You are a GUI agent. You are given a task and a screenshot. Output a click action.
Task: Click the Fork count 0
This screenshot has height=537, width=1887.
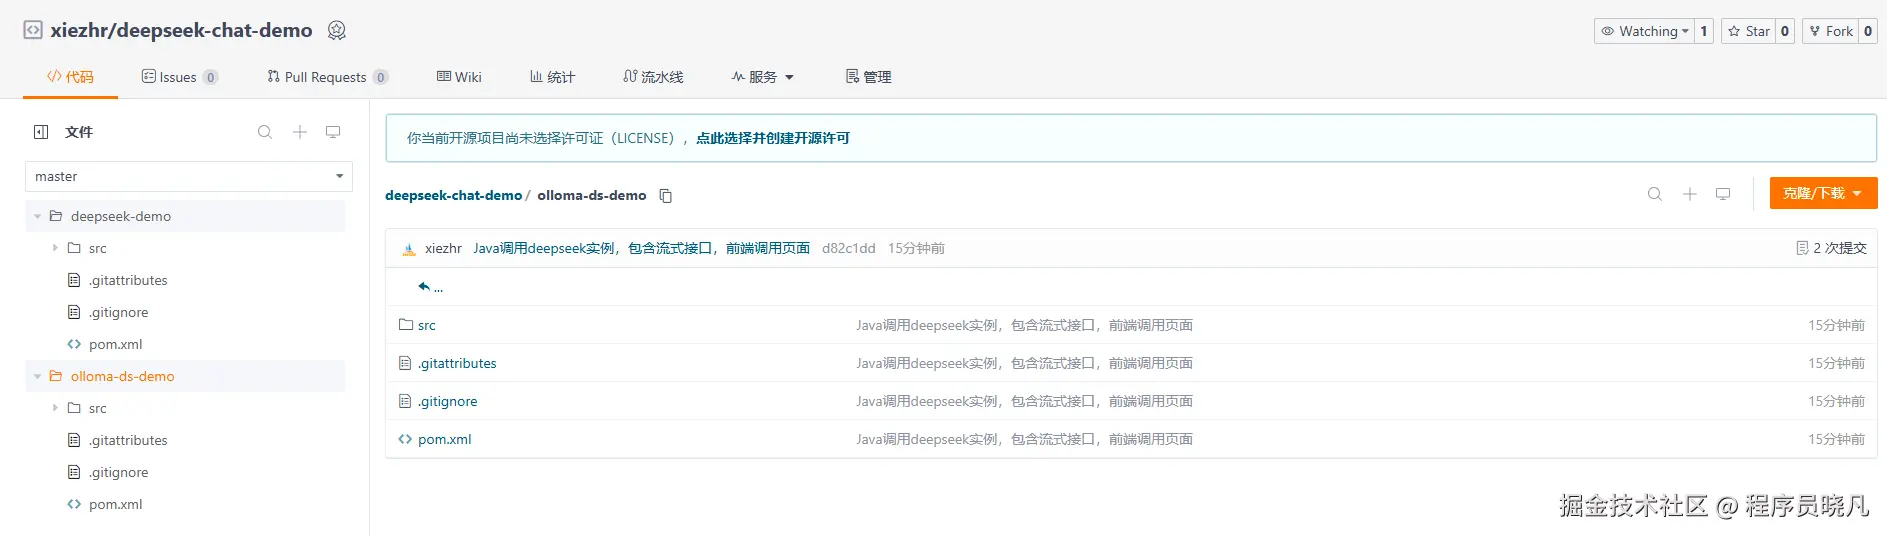[1868, 31]
